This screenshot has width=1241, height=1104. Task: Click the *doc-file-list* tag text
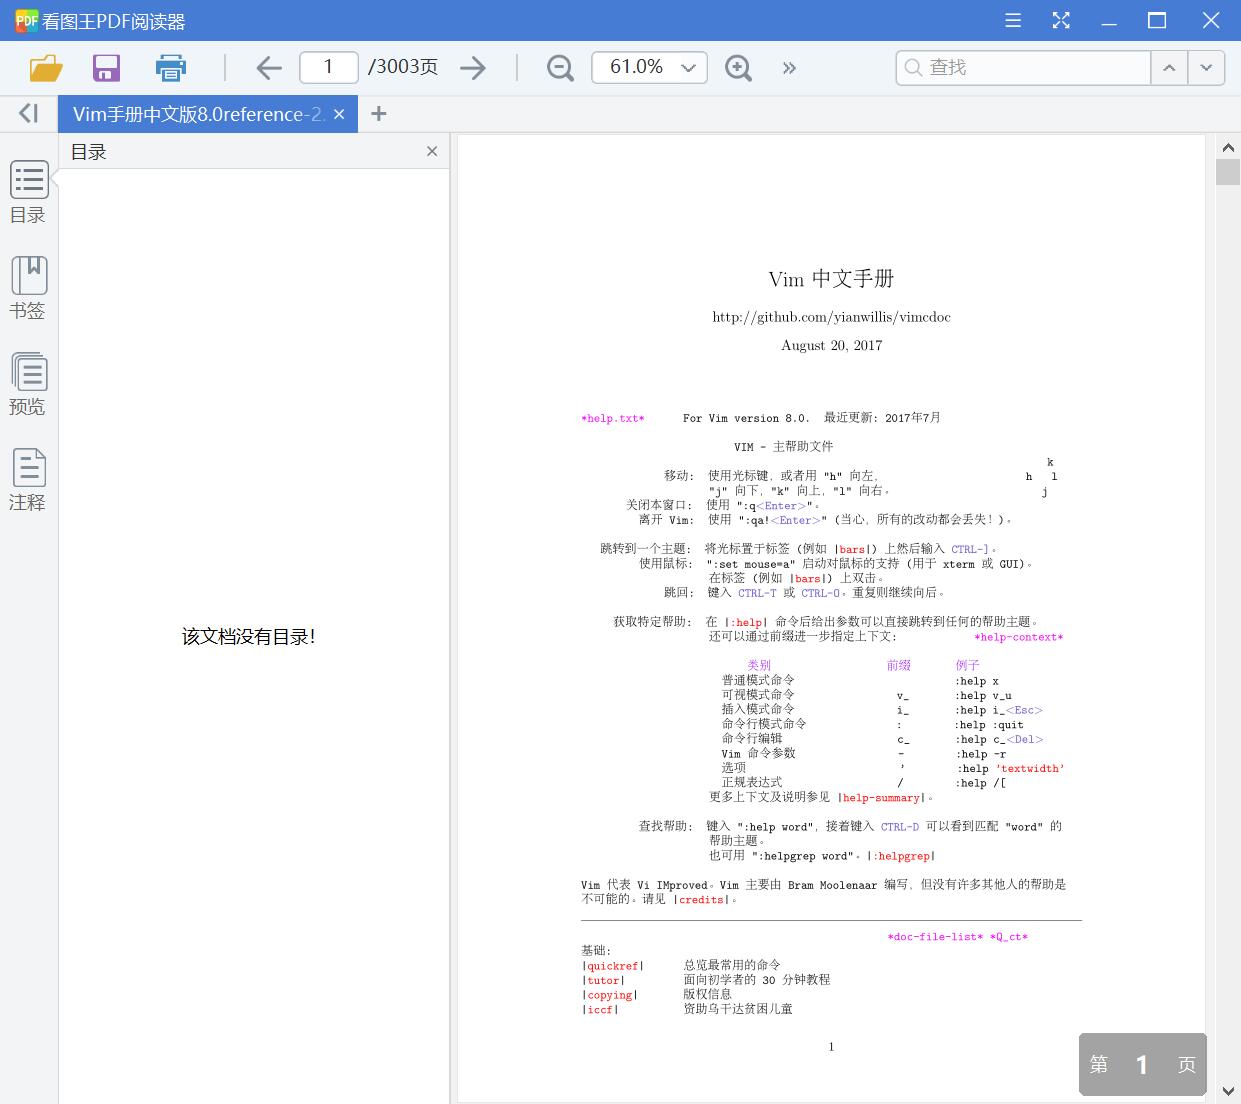tap(935, 937)
